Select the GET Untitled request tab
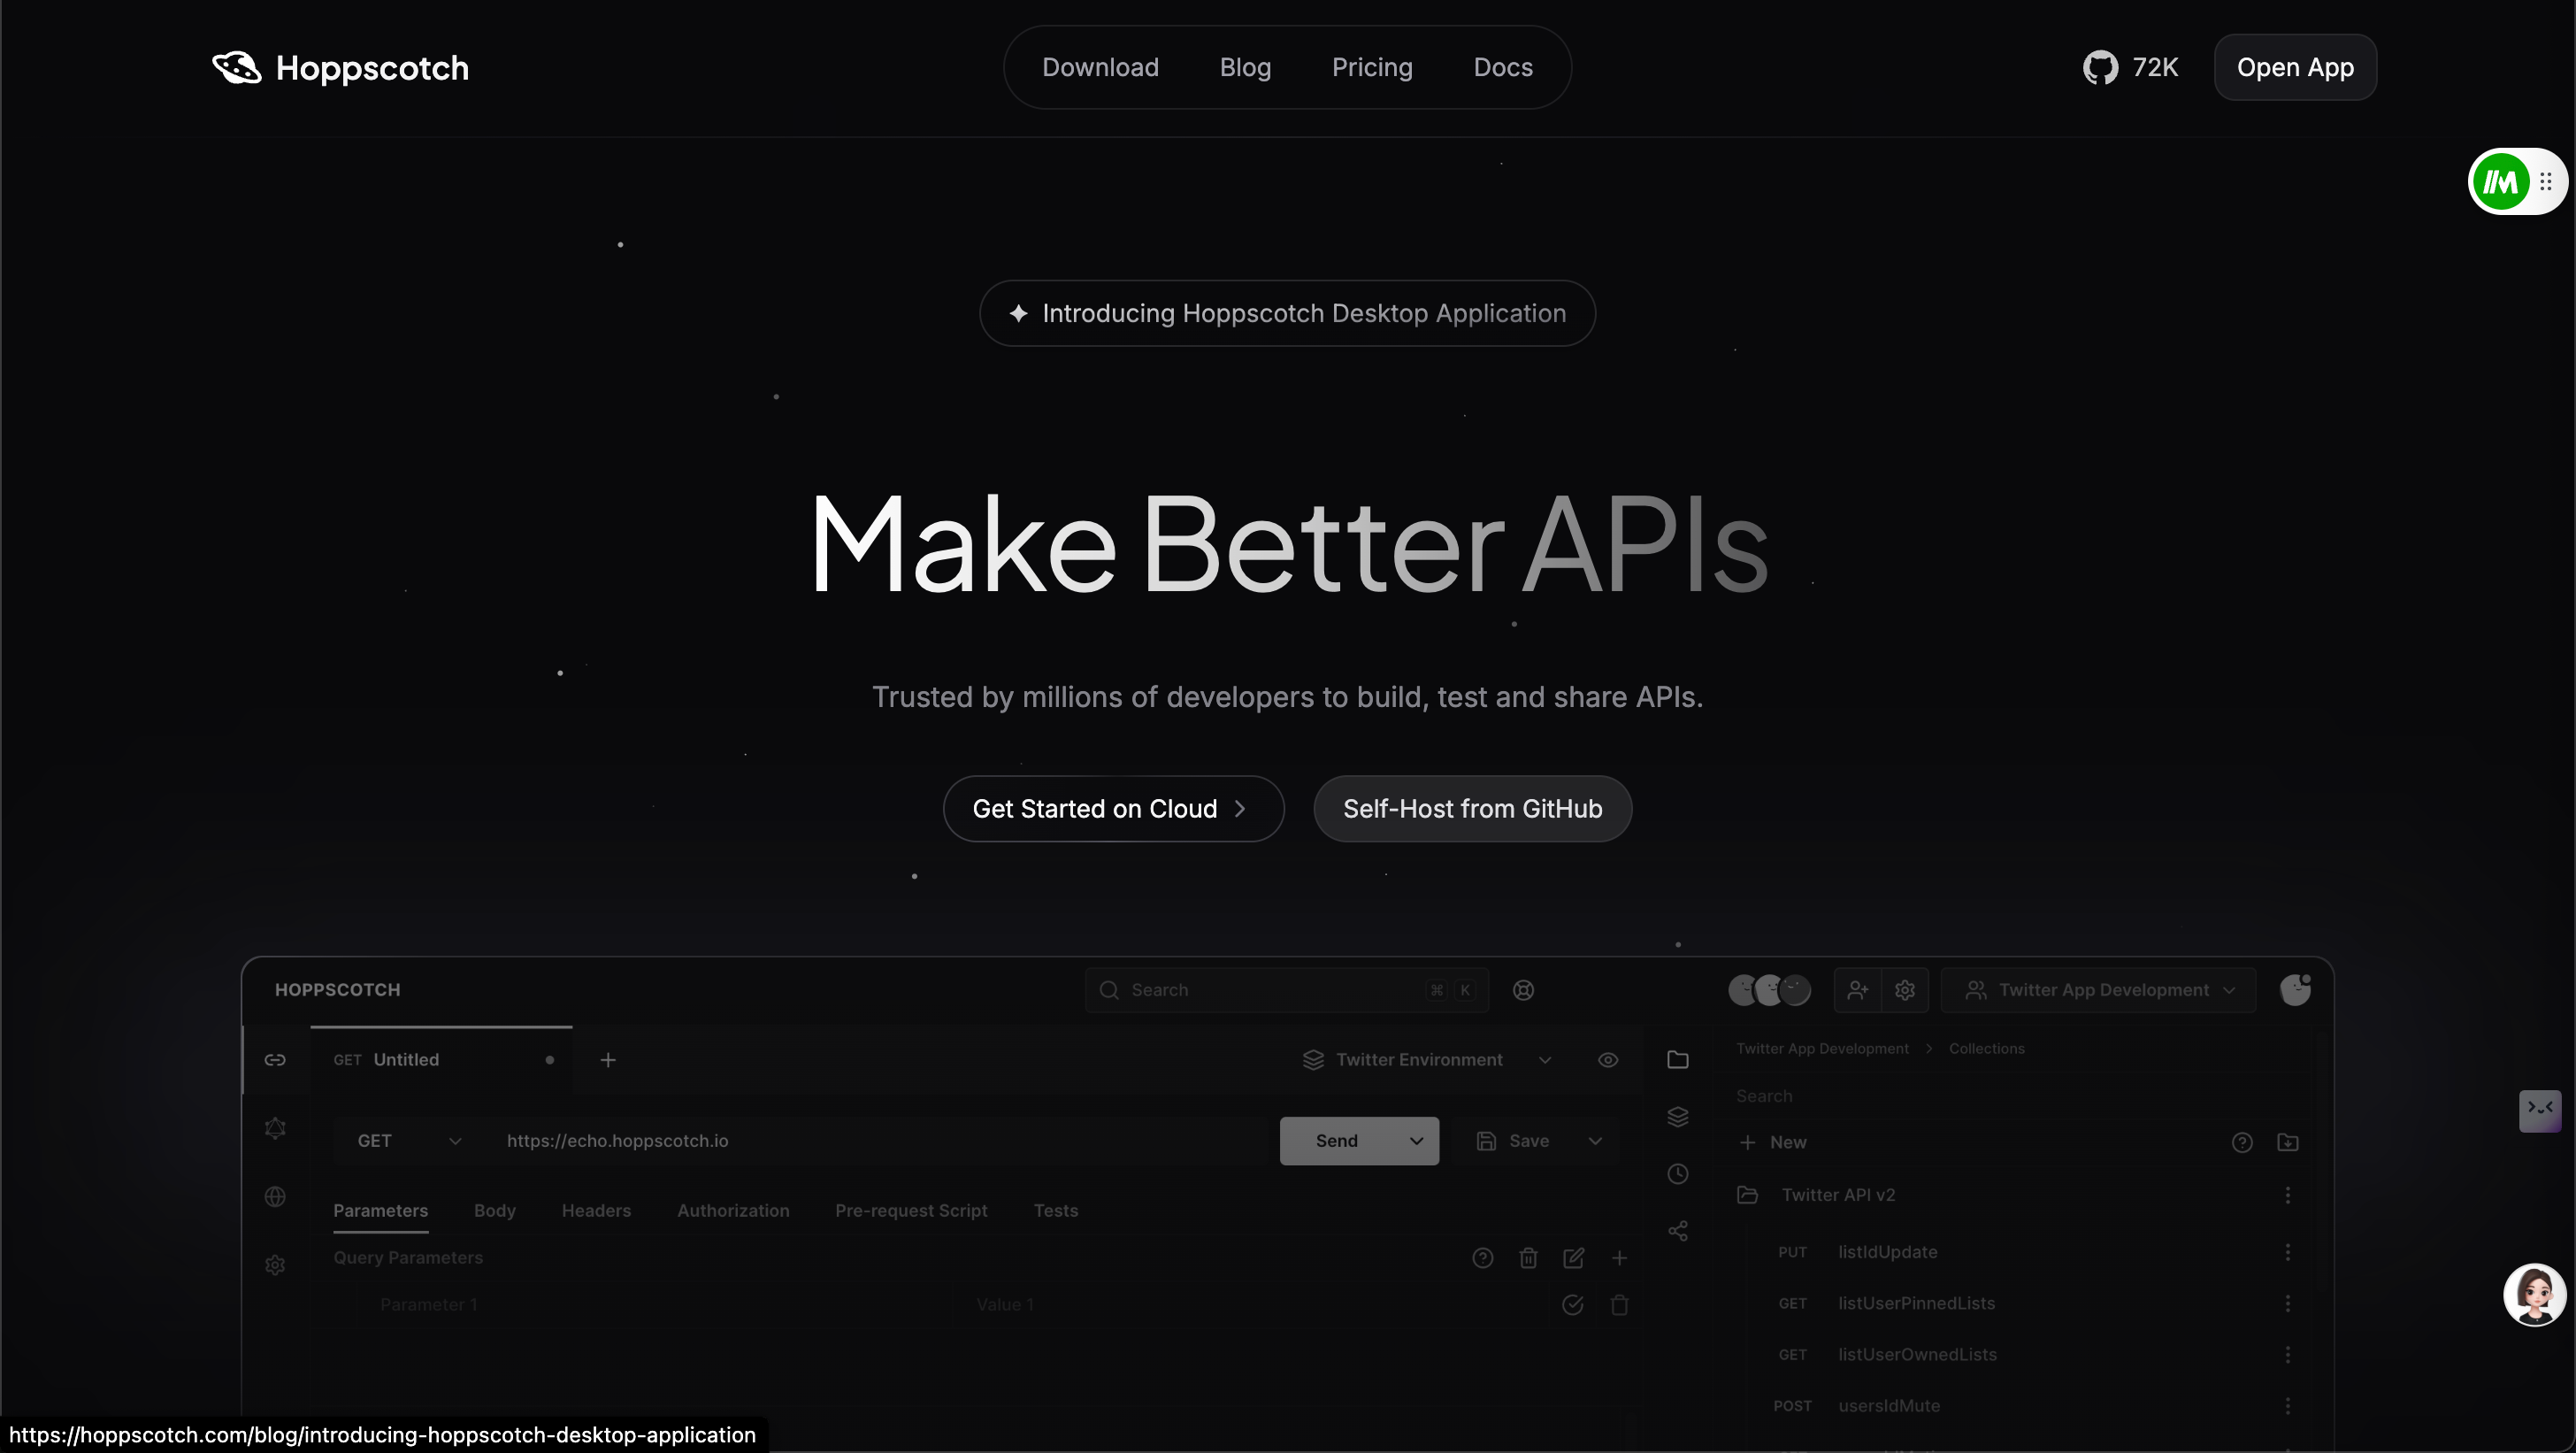 coord(441,1060)
